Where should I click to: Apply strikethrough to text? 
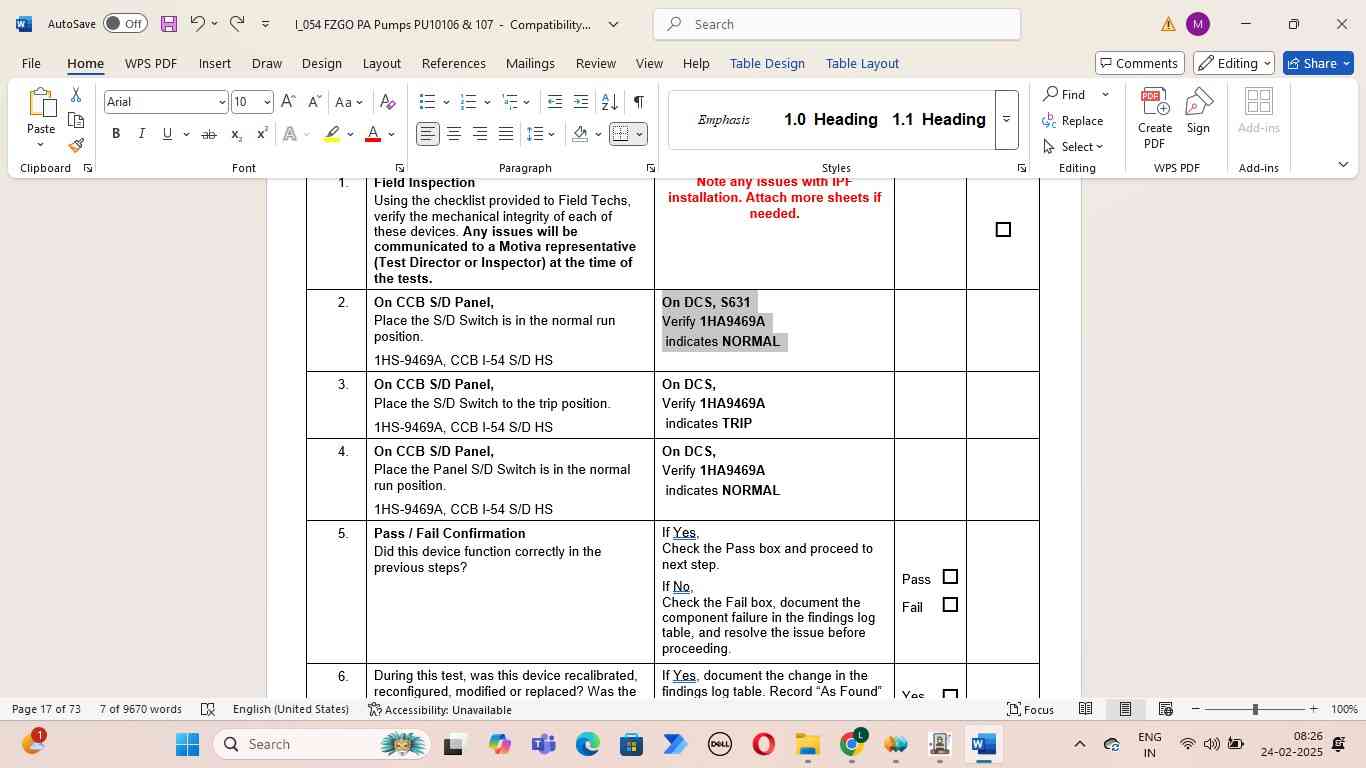coord(209,134)
